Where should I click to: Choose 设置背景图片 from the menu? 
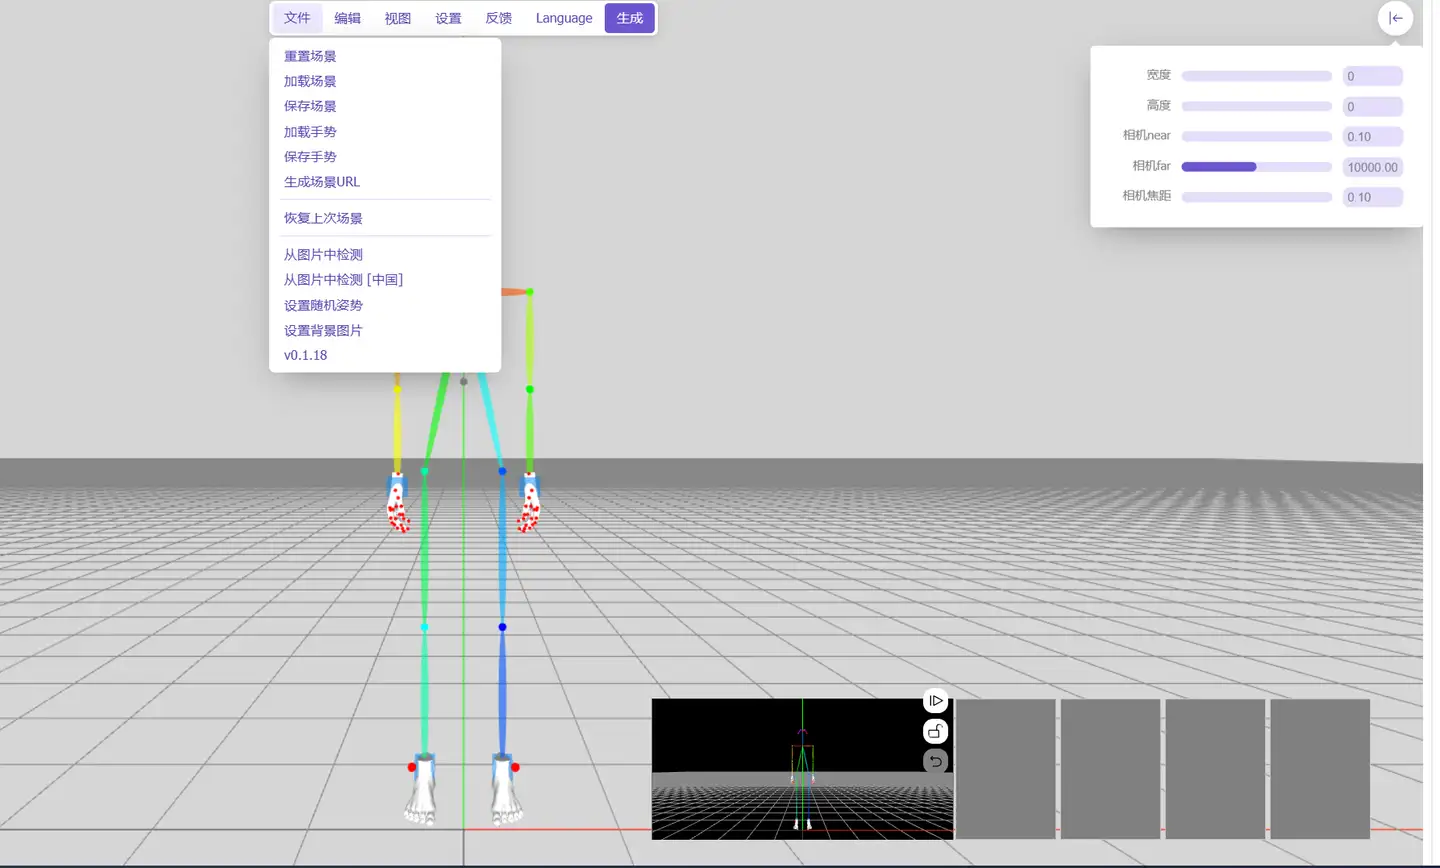(x=323, y=330)
